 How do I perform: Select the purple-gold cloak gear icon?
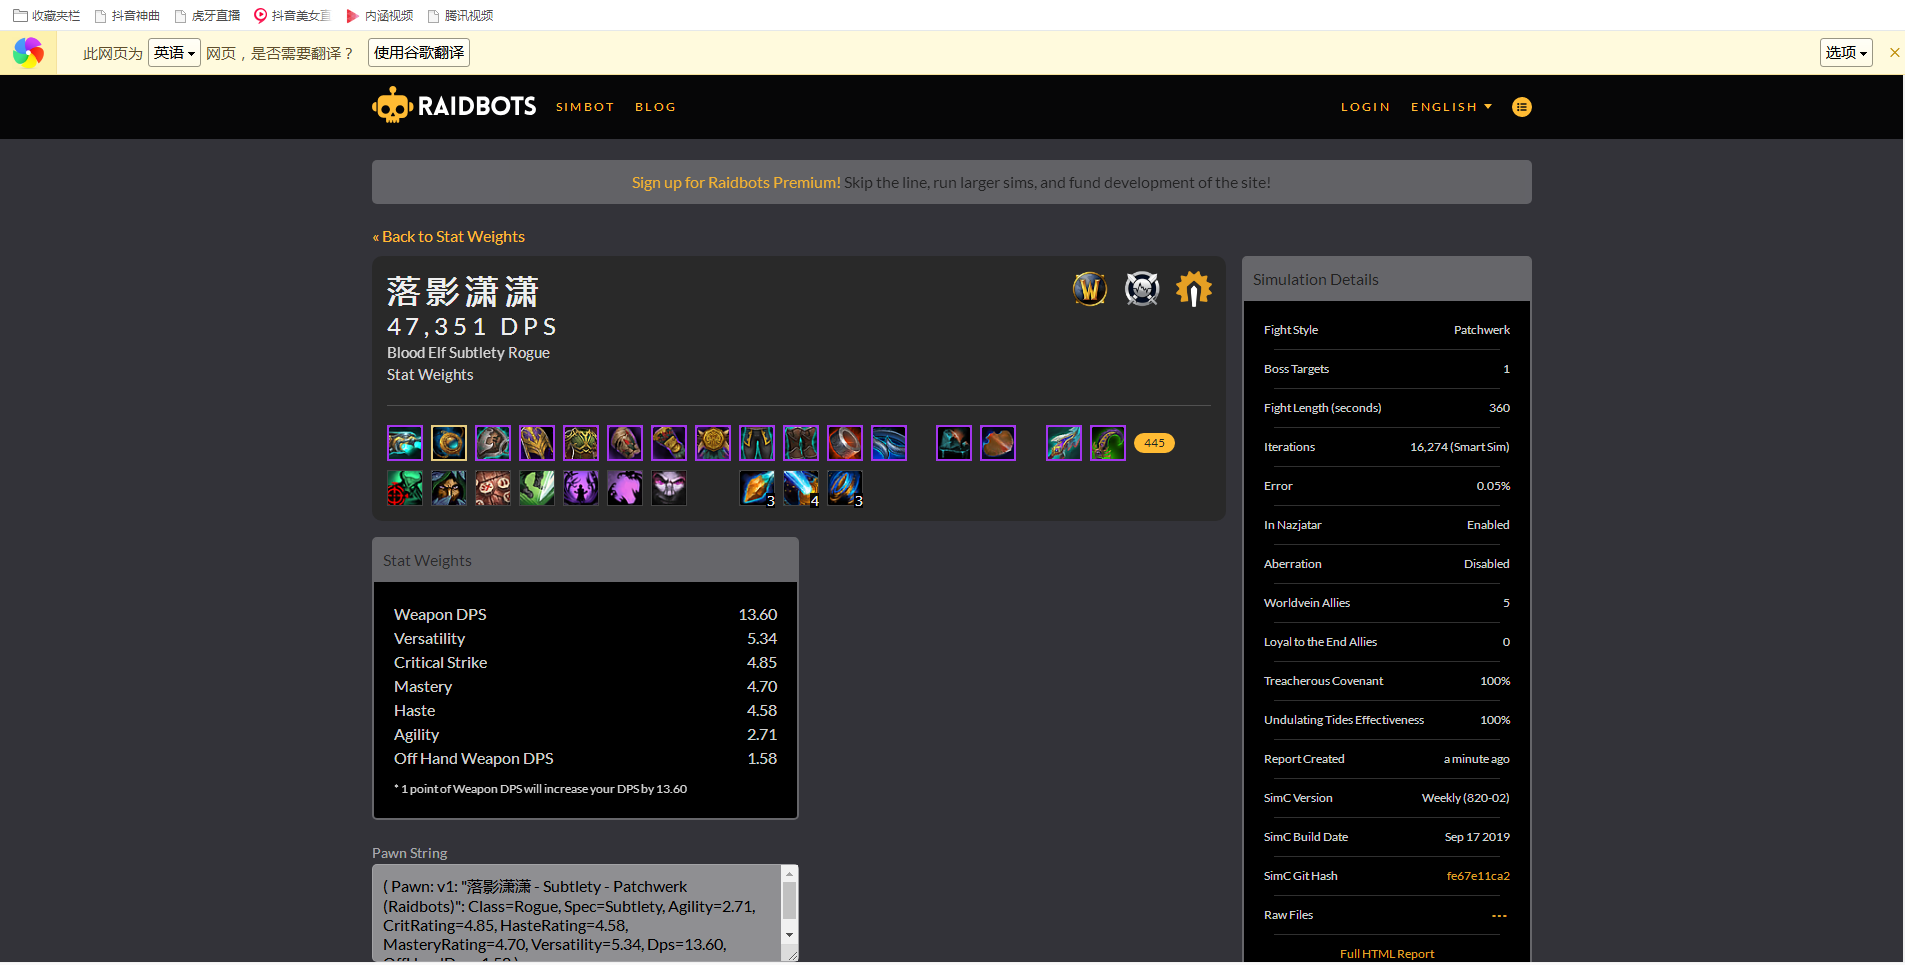537,443
